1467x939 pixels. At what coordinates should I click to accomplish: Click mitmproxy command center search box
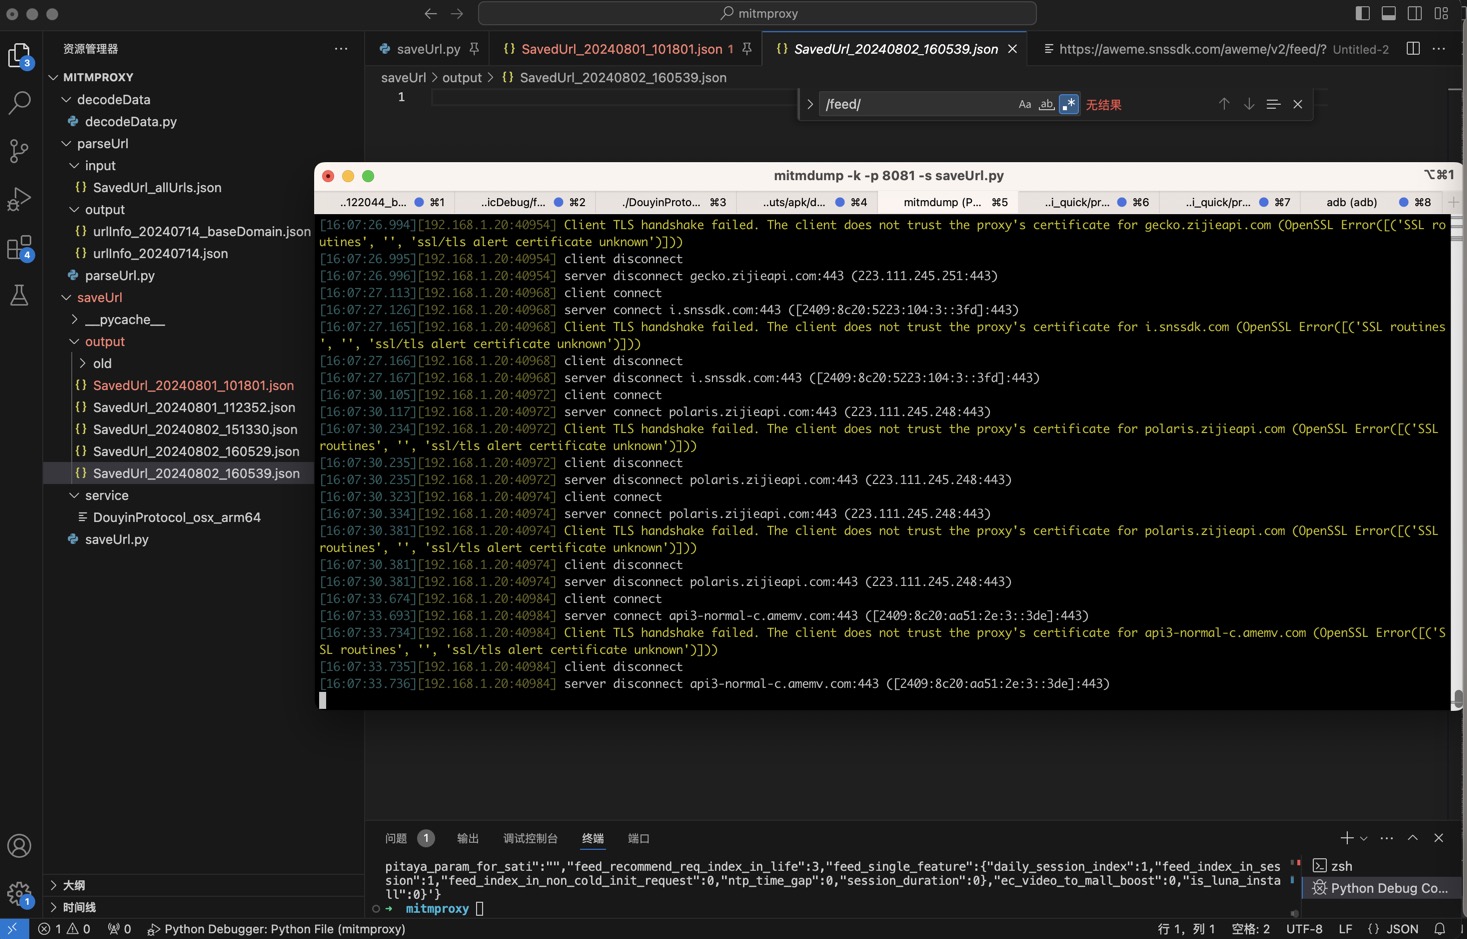[x=757, y=13]
